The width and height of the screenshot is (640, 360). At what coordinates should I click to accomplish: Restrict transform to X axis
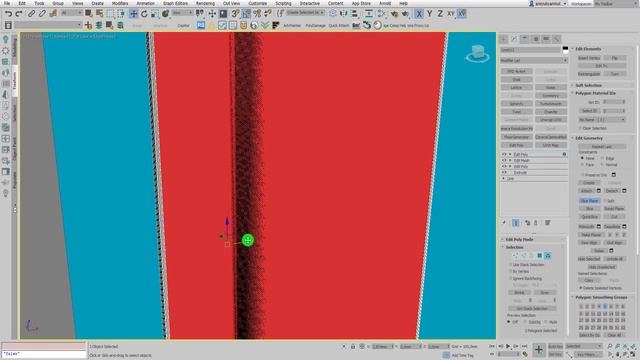(x=419, y=14)
